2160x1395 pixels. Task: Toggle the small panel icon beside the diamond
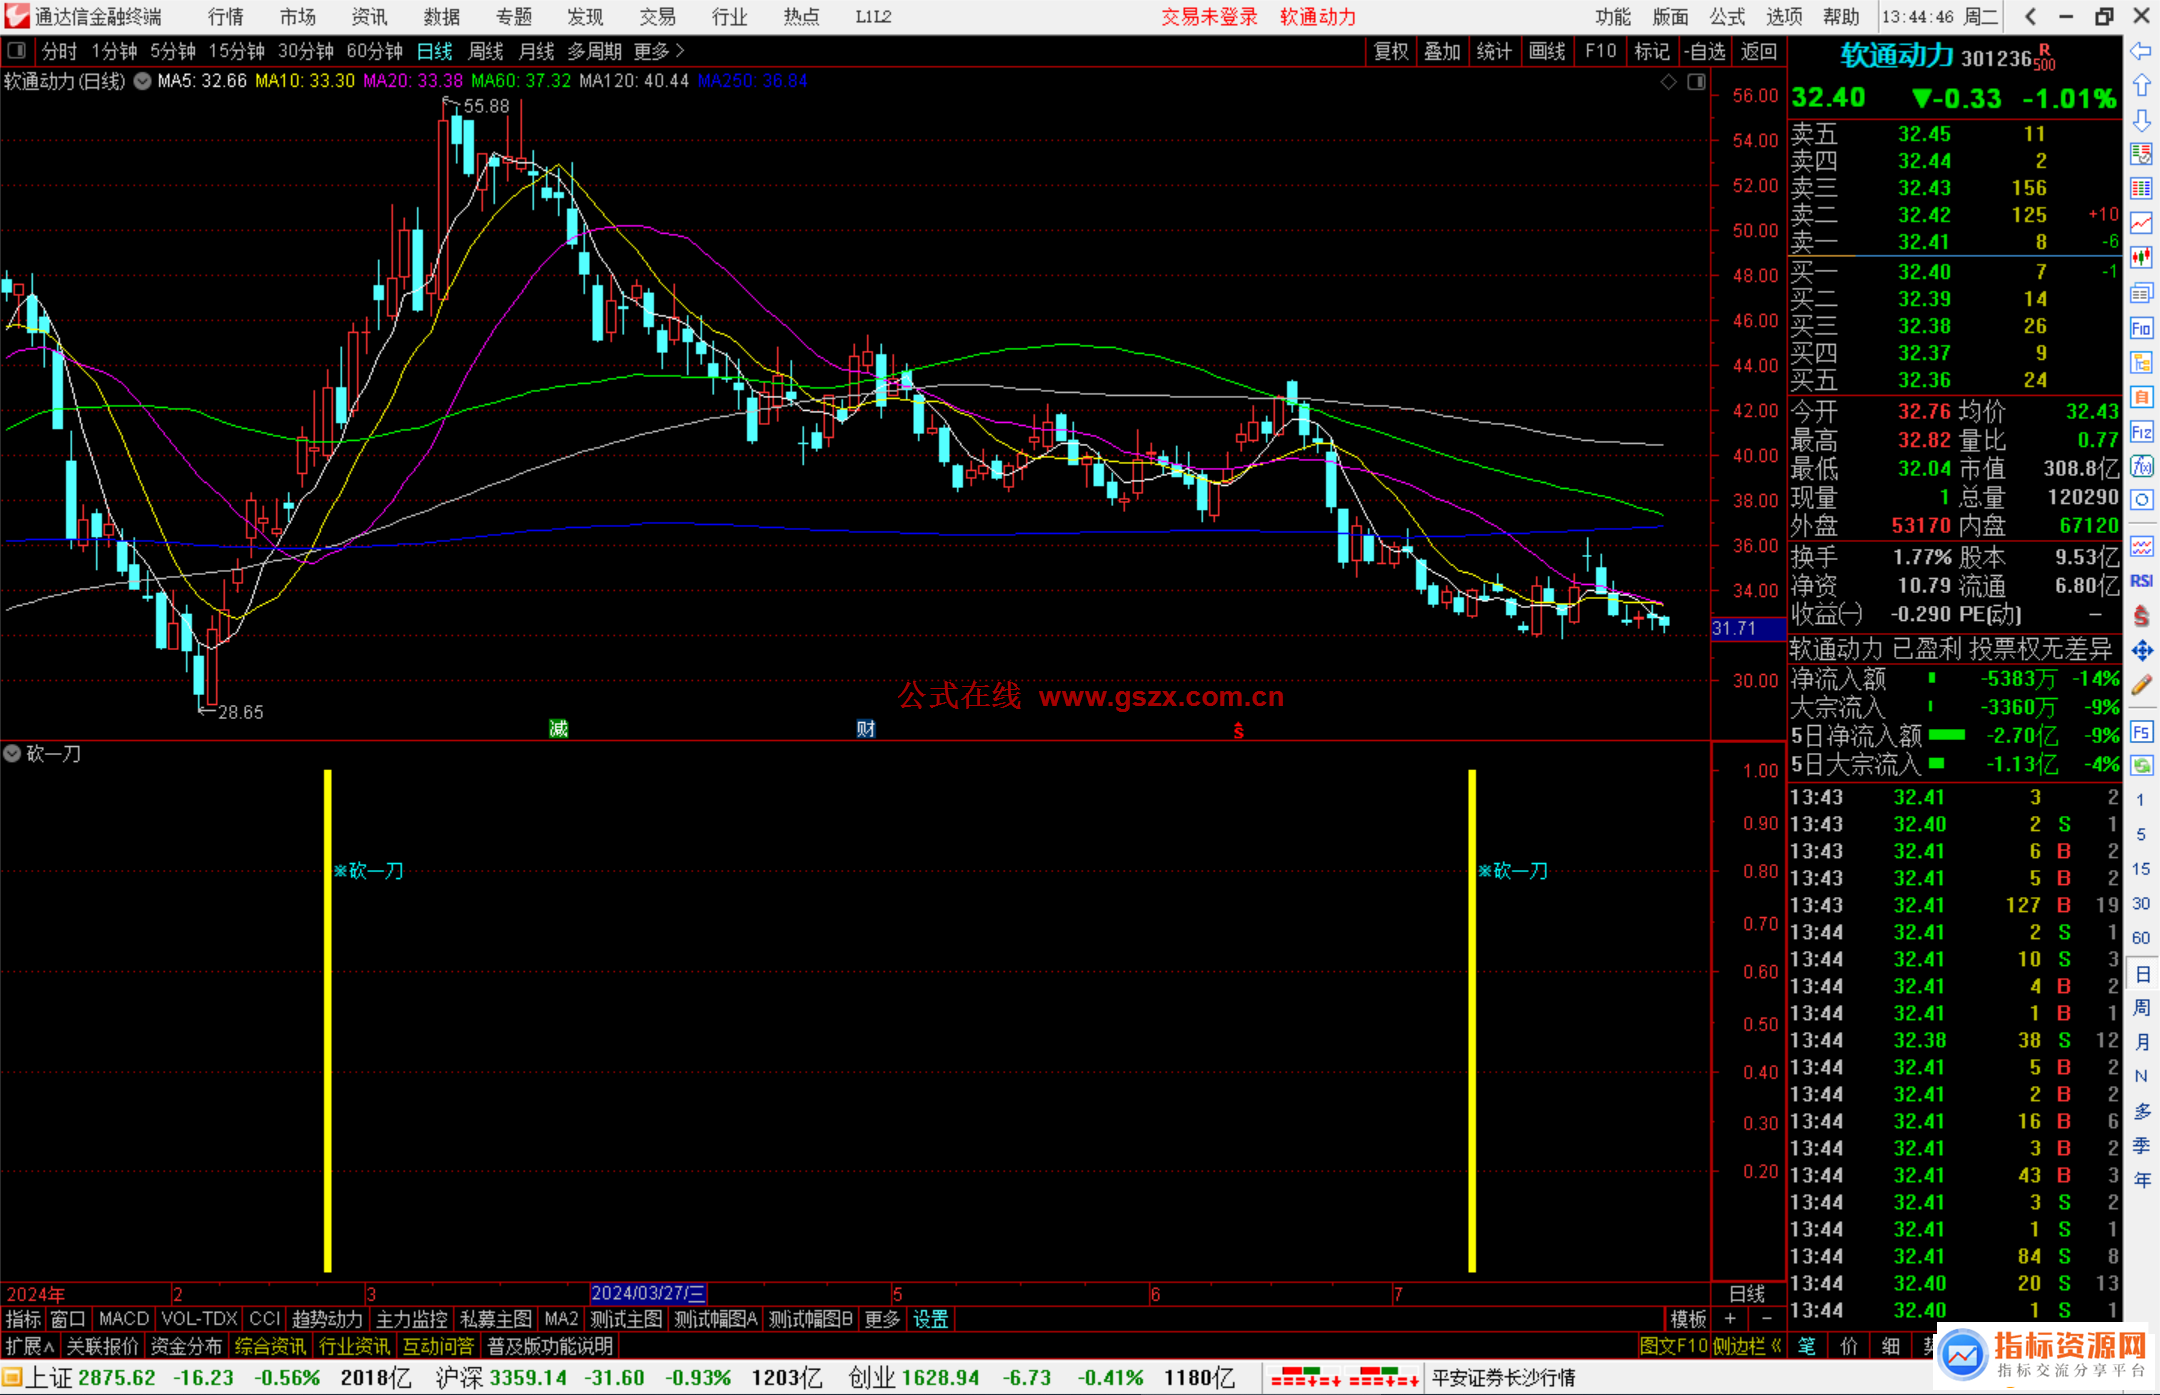[x=1696, y=82]
